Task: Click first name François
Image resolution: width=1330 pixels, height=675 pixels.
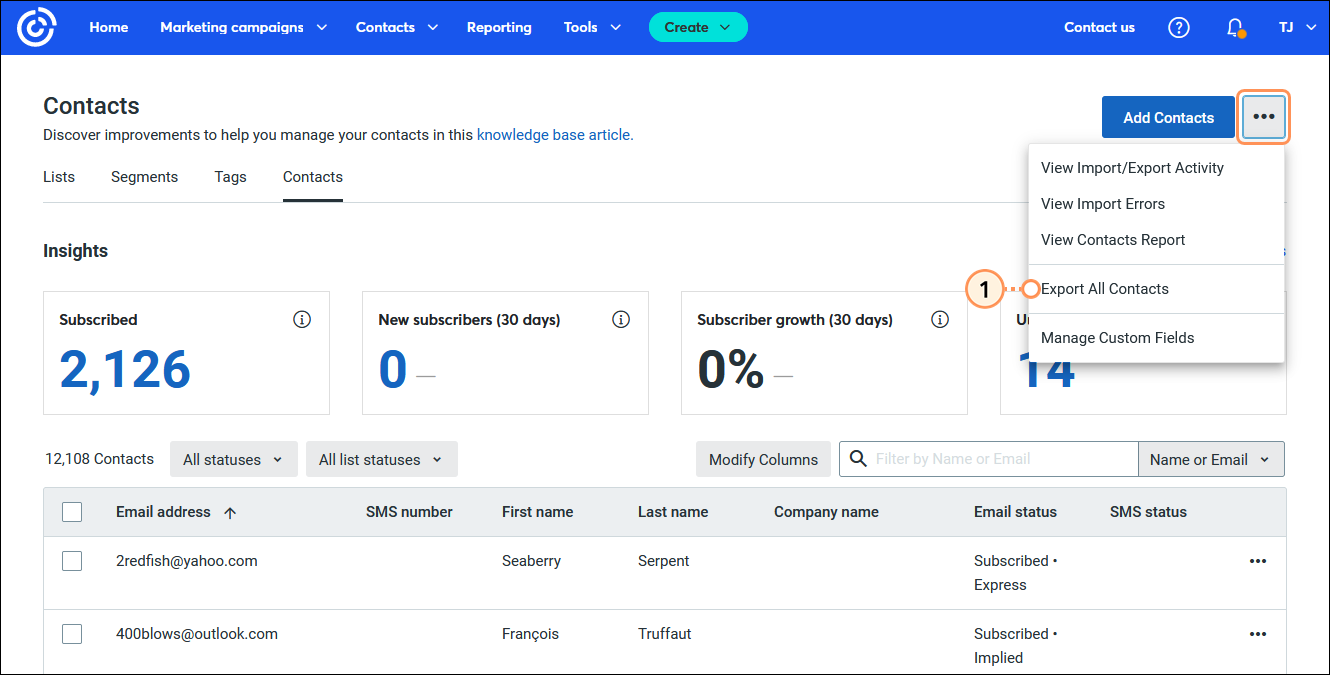Action: click(530, 634)
